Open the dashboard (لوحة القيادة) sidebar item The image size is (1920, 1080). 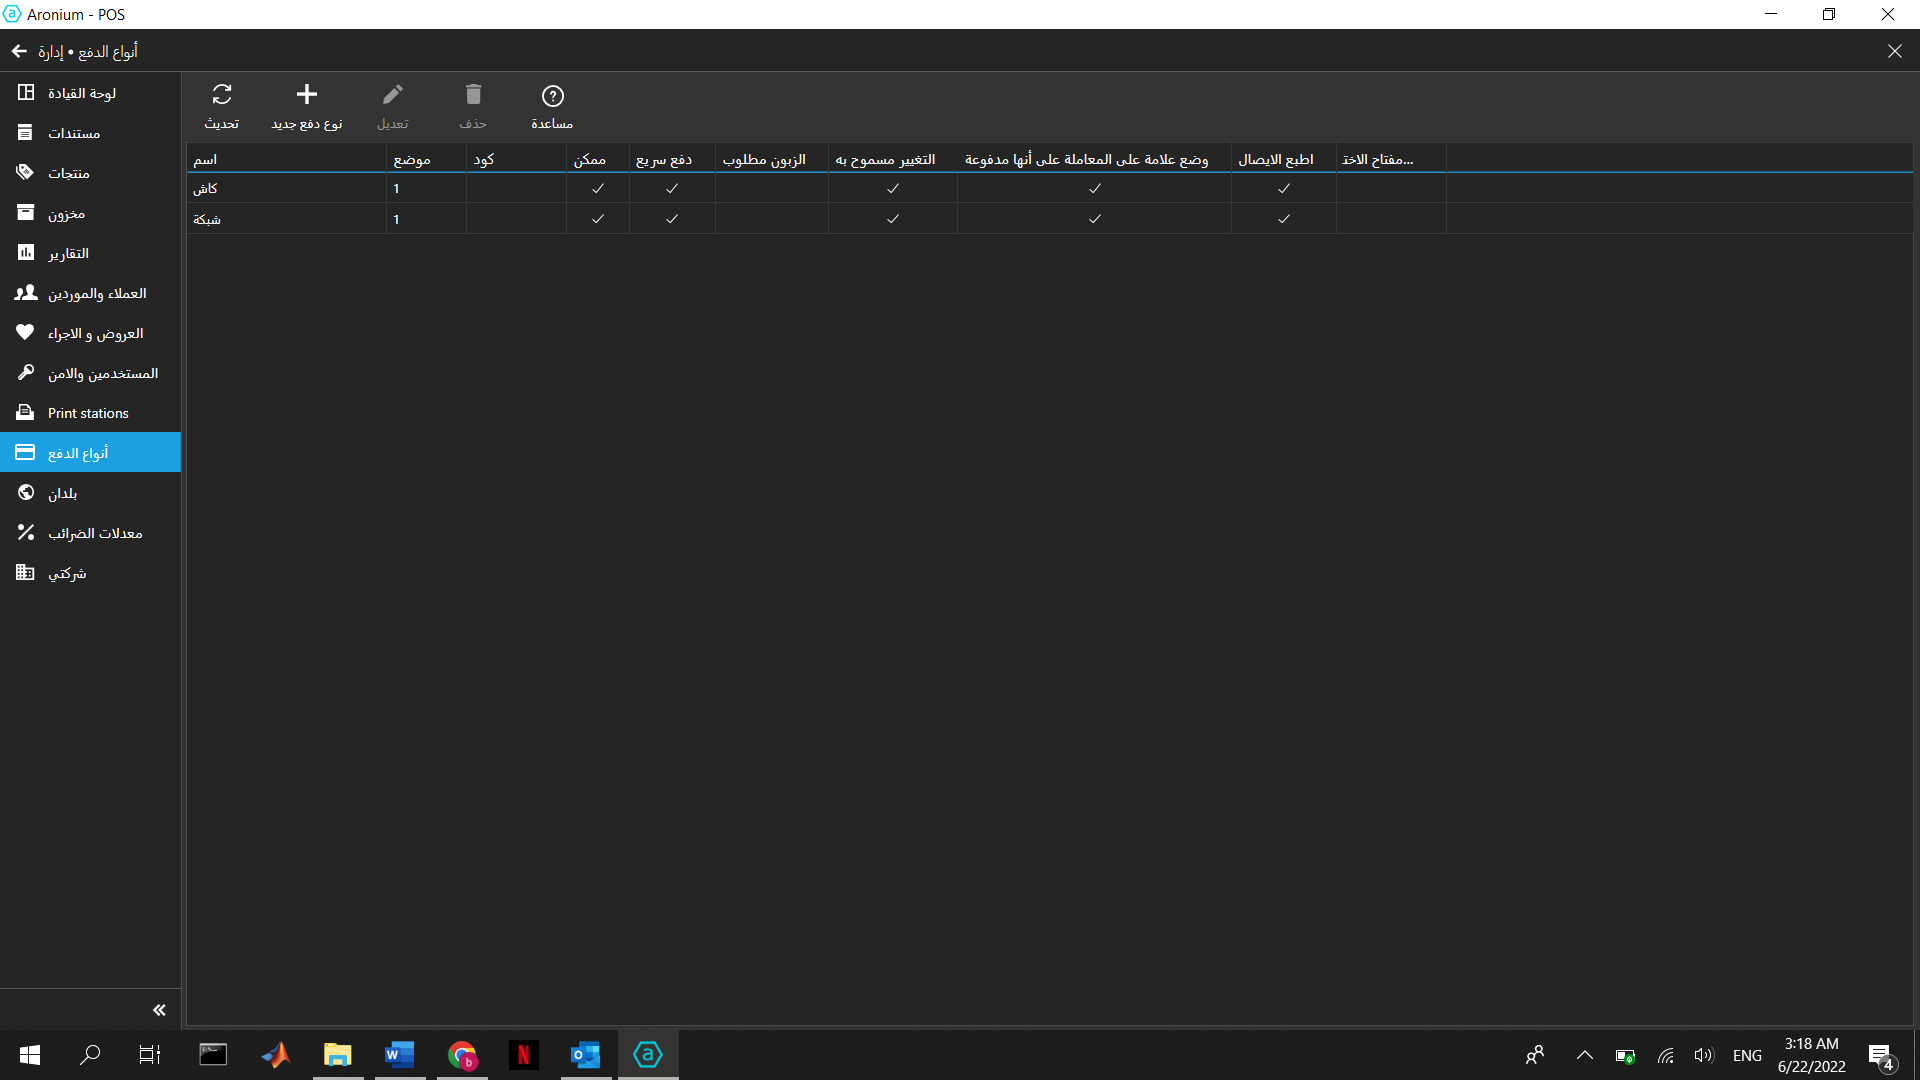(x=82, y=93)
